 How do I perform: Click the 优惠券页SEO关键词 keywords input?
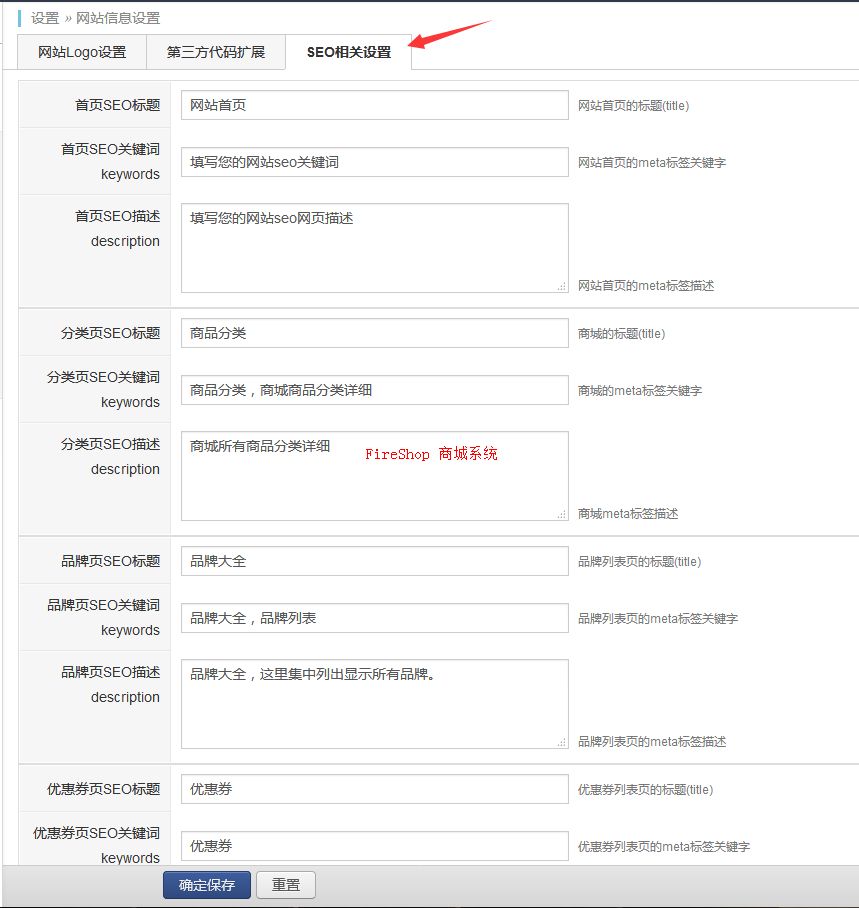click(x=375, y=846)
